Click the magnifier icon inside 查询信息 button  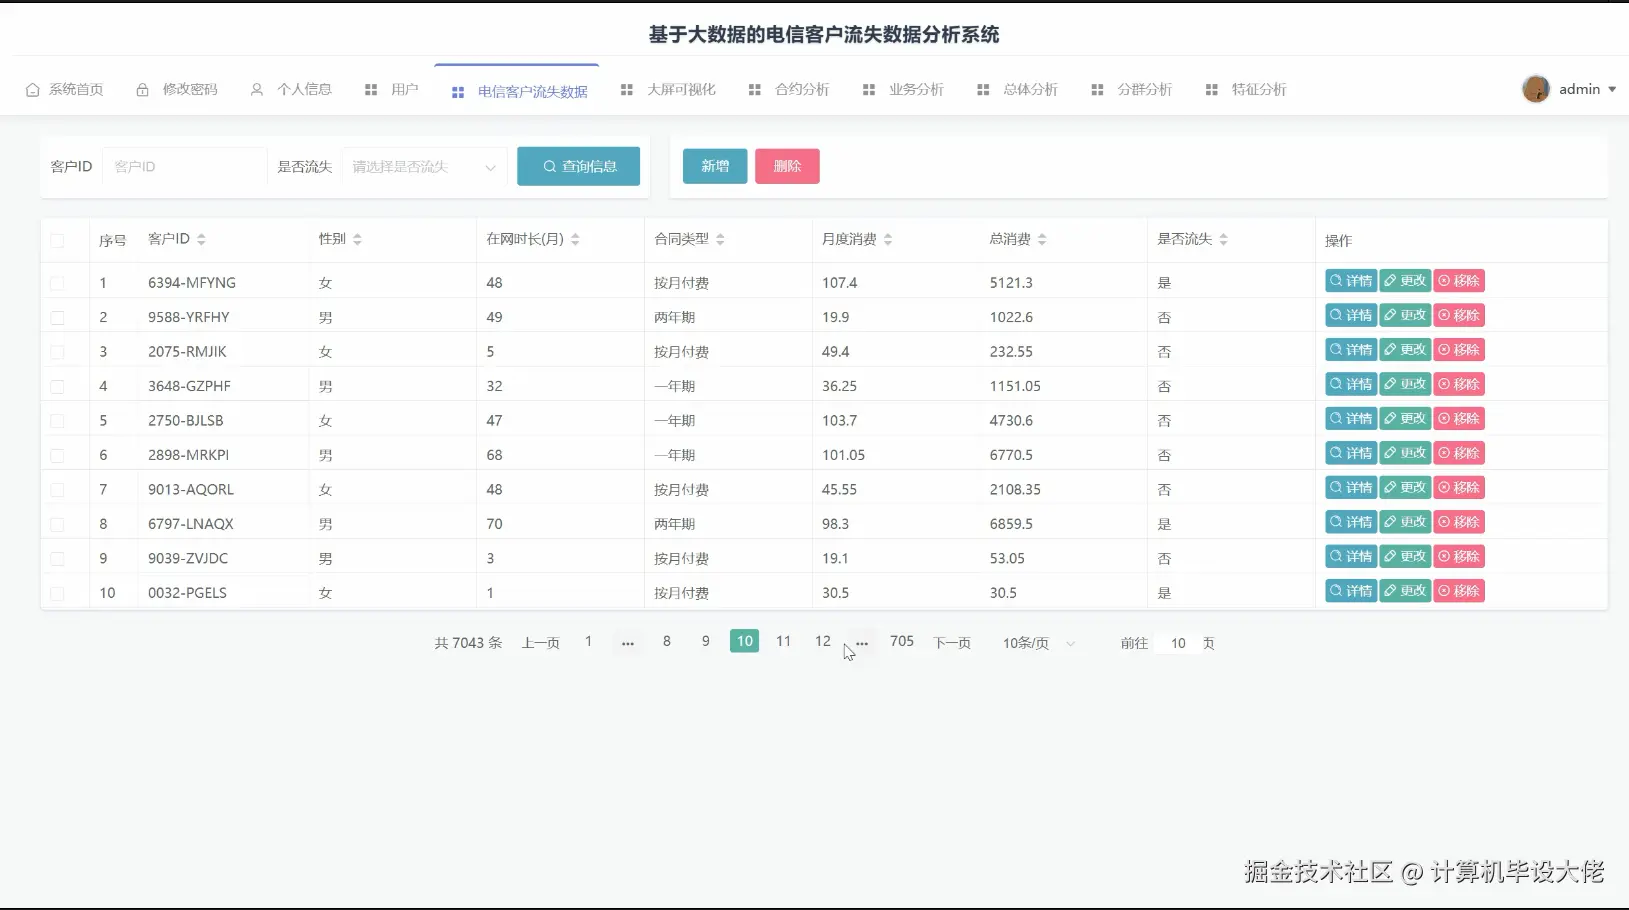pyautogui.click(x=546, y=166)
